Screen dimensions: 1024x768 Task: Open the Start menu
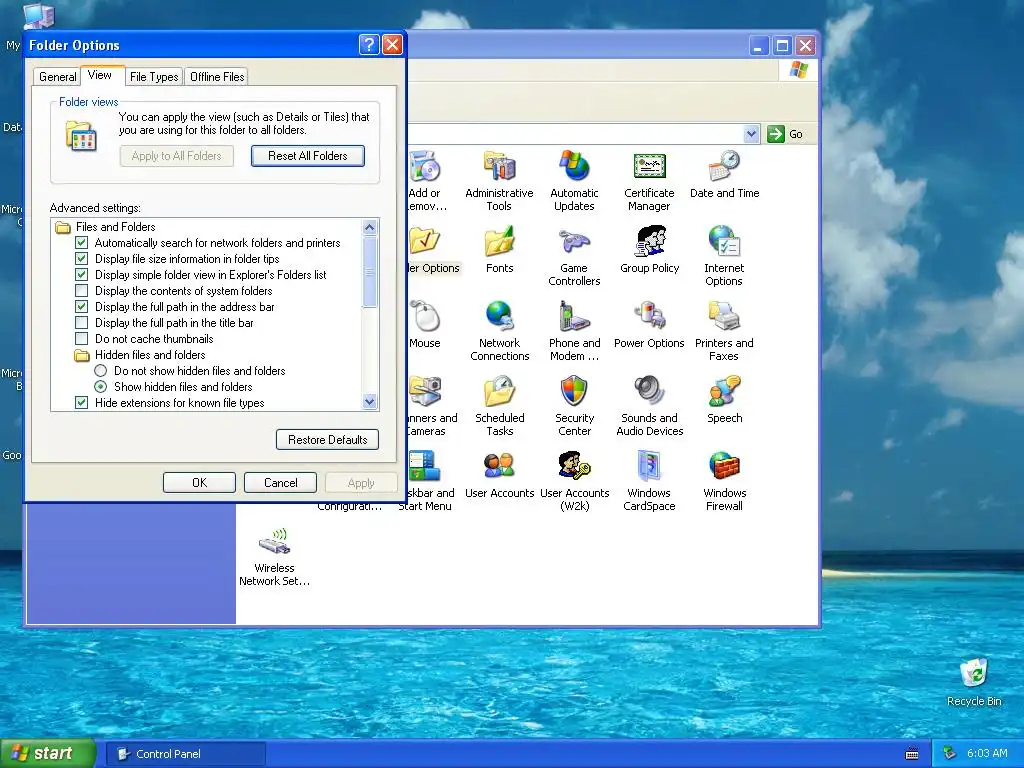pos(47,753)
